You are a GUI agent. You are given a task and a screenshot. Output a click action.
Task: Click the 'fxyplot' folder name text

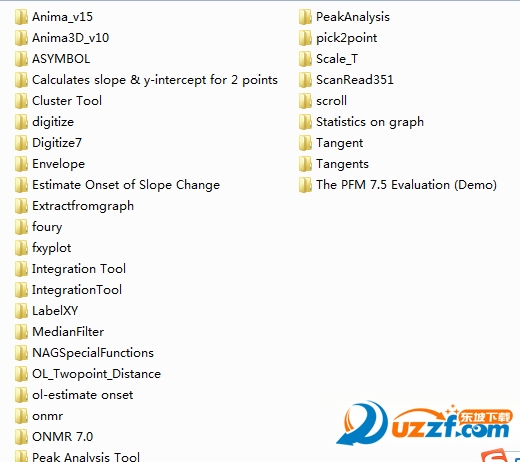click(x=51, y=248)
